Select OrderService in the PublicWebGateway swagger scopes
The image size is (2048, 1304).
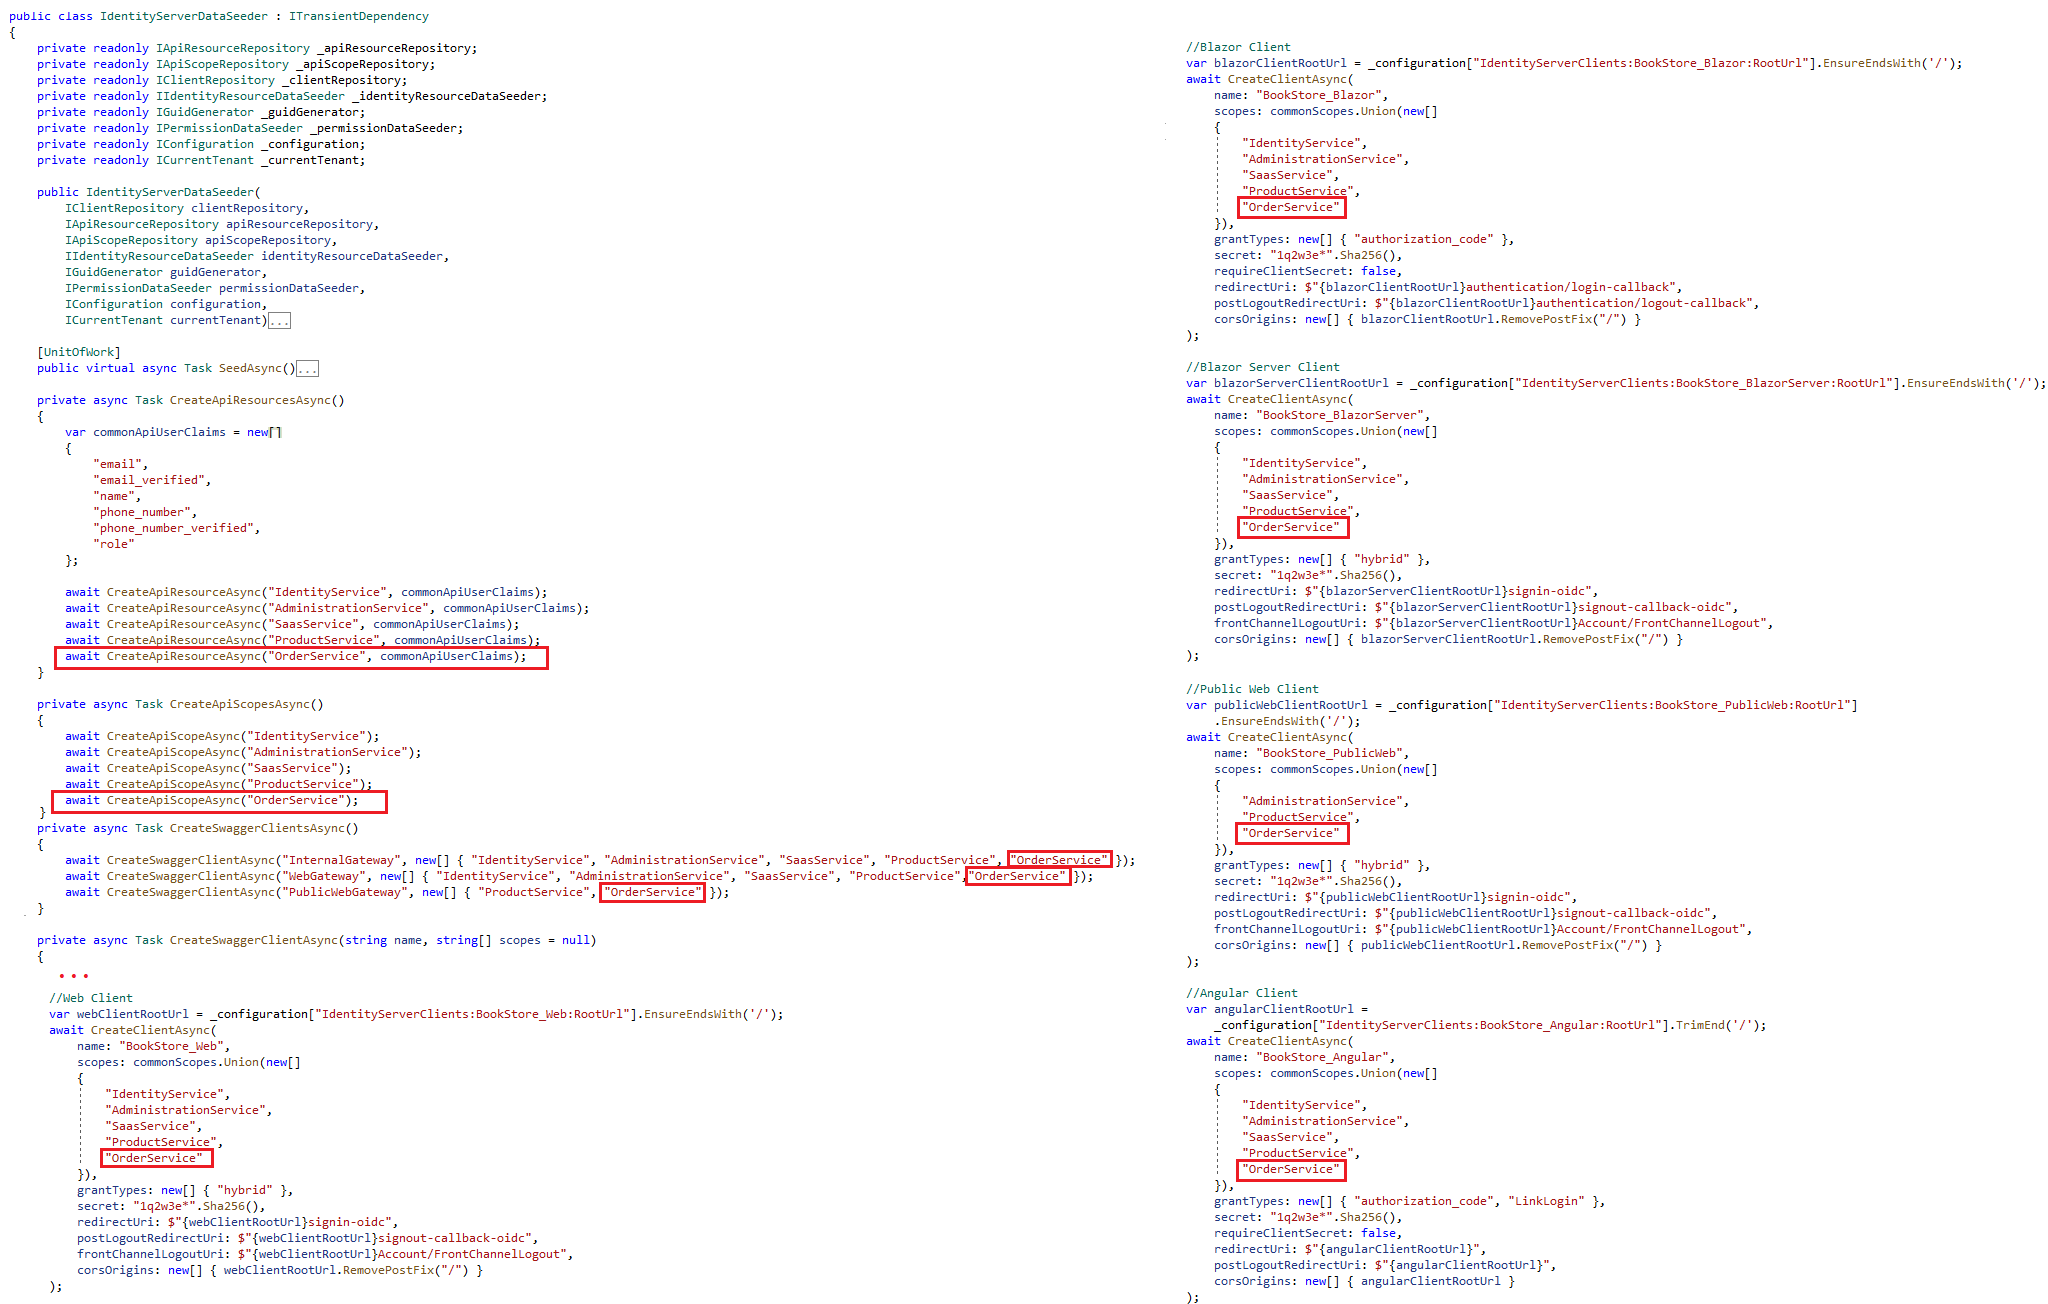651,892
